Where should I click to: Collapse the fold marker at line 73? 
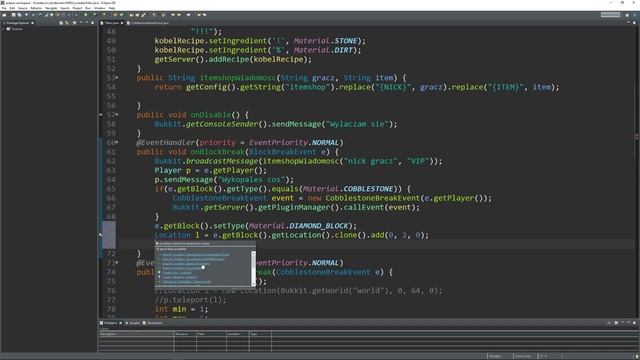(117, 262)
